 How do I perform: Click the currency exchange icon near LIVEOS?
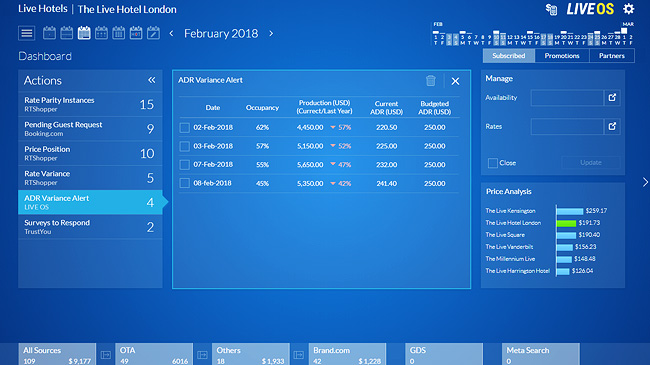pyautogui.click(x=551, y=9)
